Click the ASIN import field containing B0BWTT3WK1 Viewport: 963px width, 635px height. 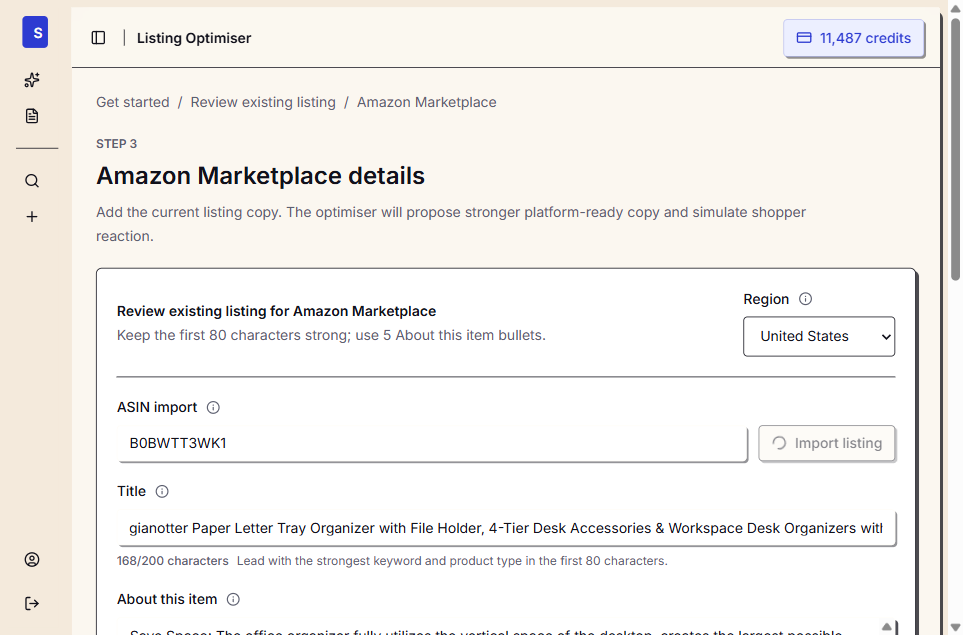pos(432,443)
